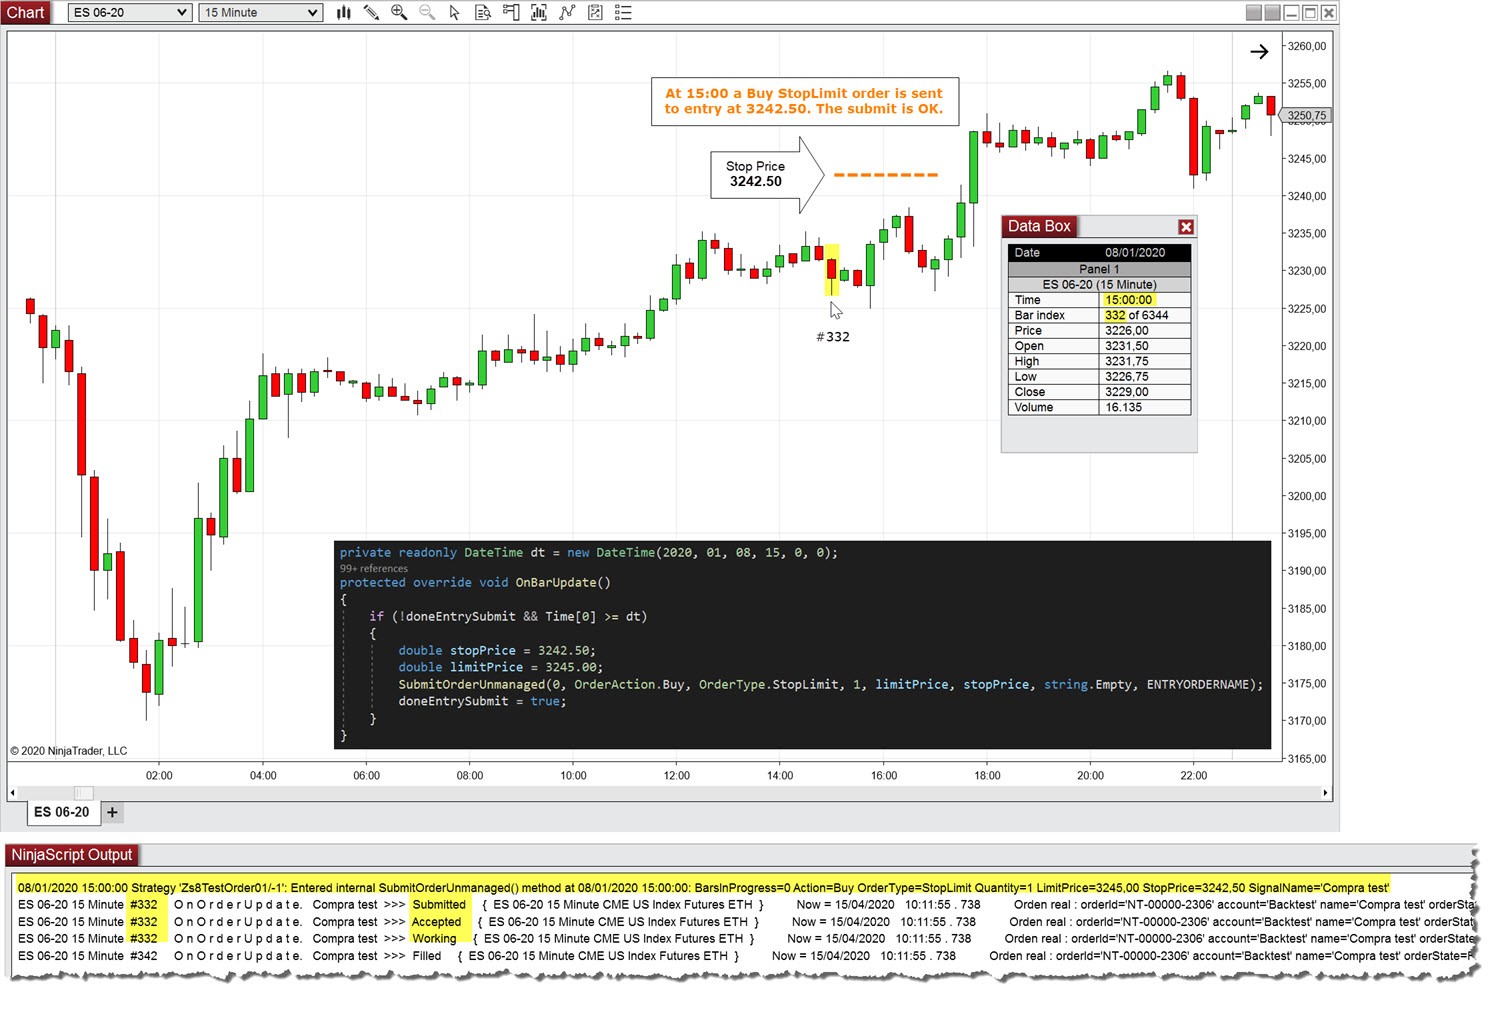Open chart properties list icon

(x=622, y=12)
